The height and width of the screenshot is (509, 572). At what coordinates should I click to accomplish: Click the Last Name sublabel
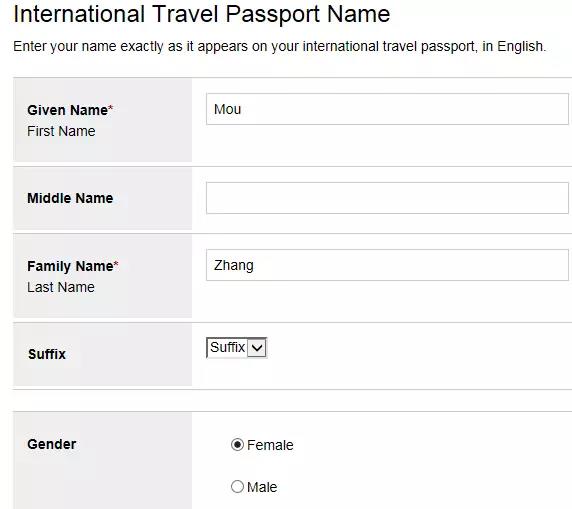coord(61,287)
